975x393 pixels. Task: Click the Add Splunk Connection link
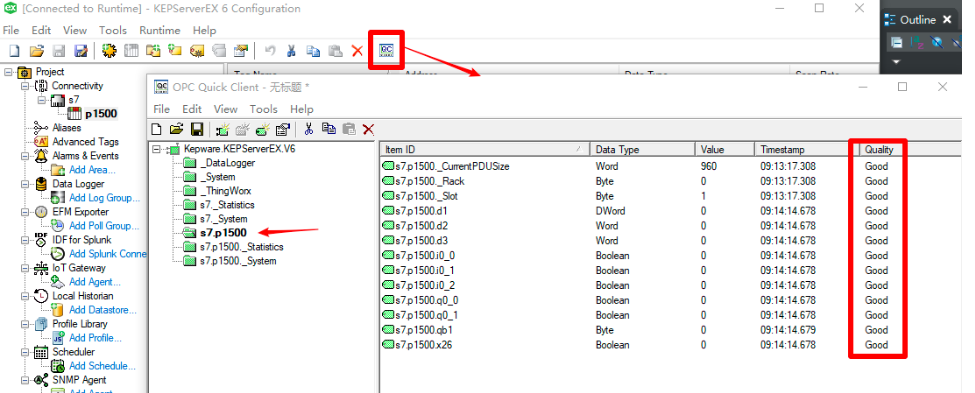pyautogui.click(x=108, y=254)
